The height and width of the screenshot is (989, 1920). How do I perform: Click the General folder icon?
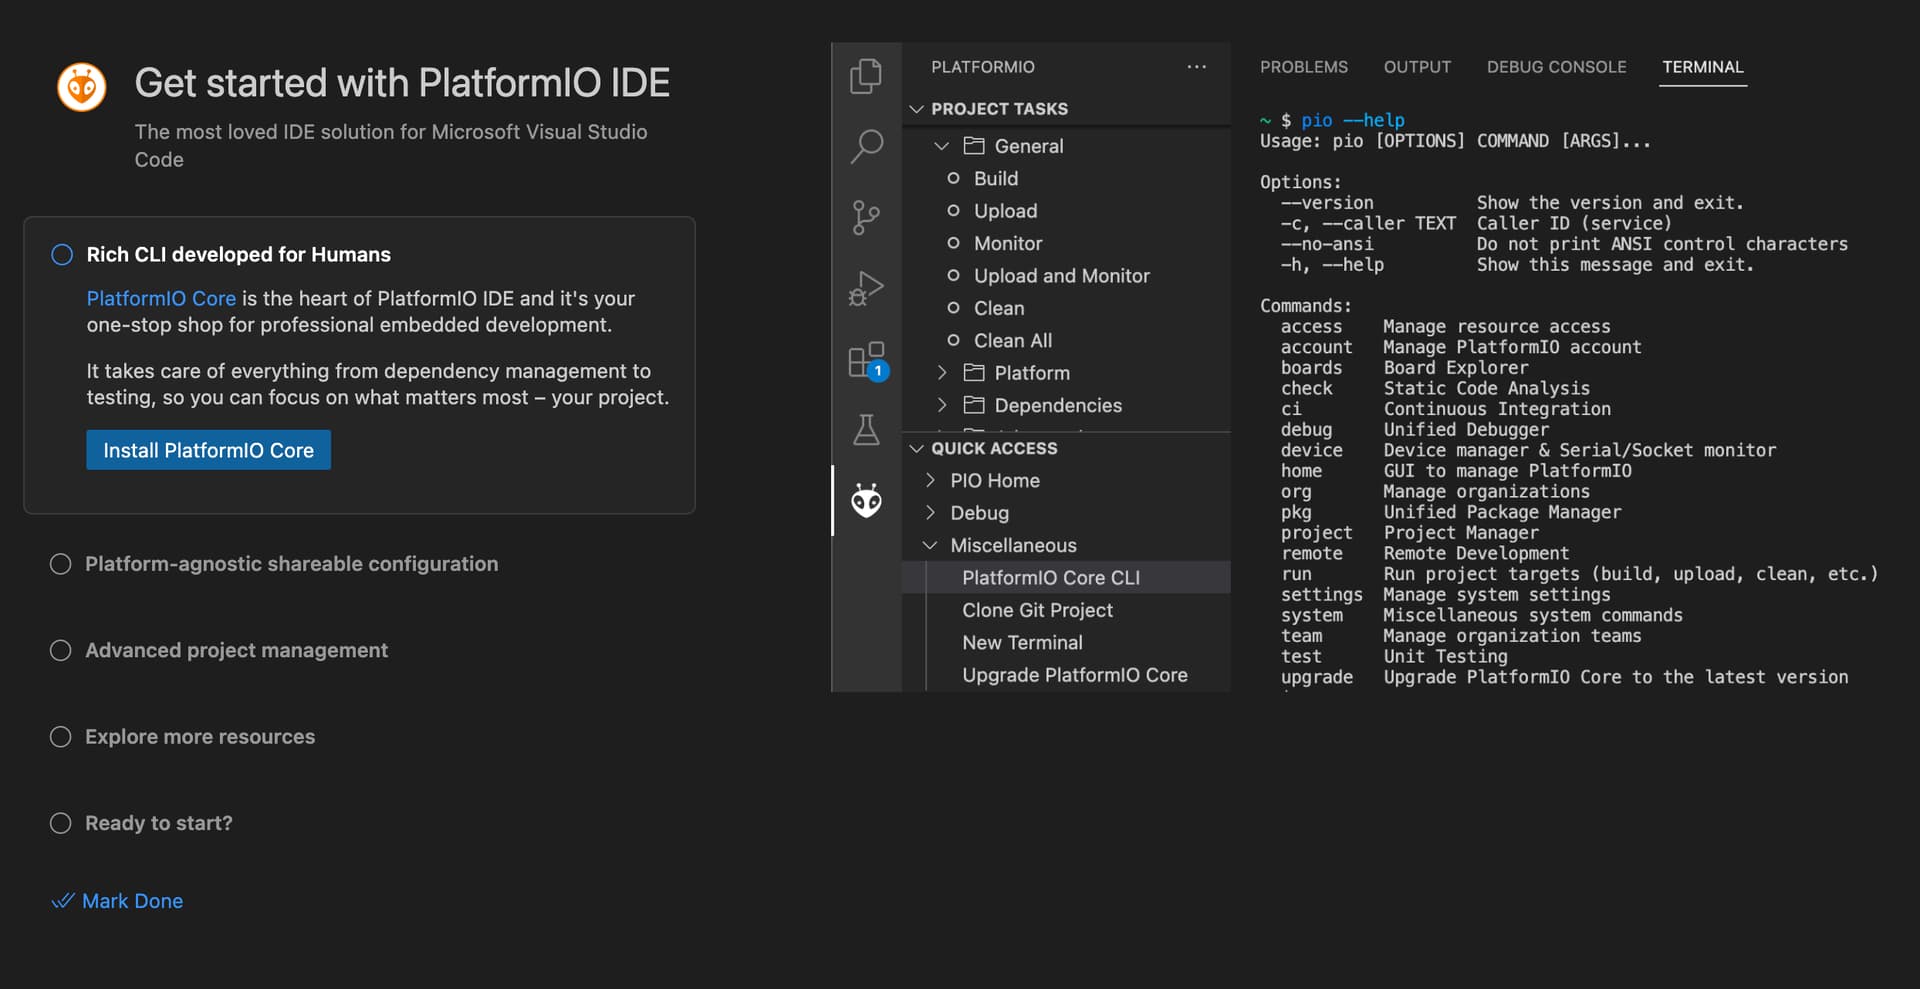(x=974, y=146)
